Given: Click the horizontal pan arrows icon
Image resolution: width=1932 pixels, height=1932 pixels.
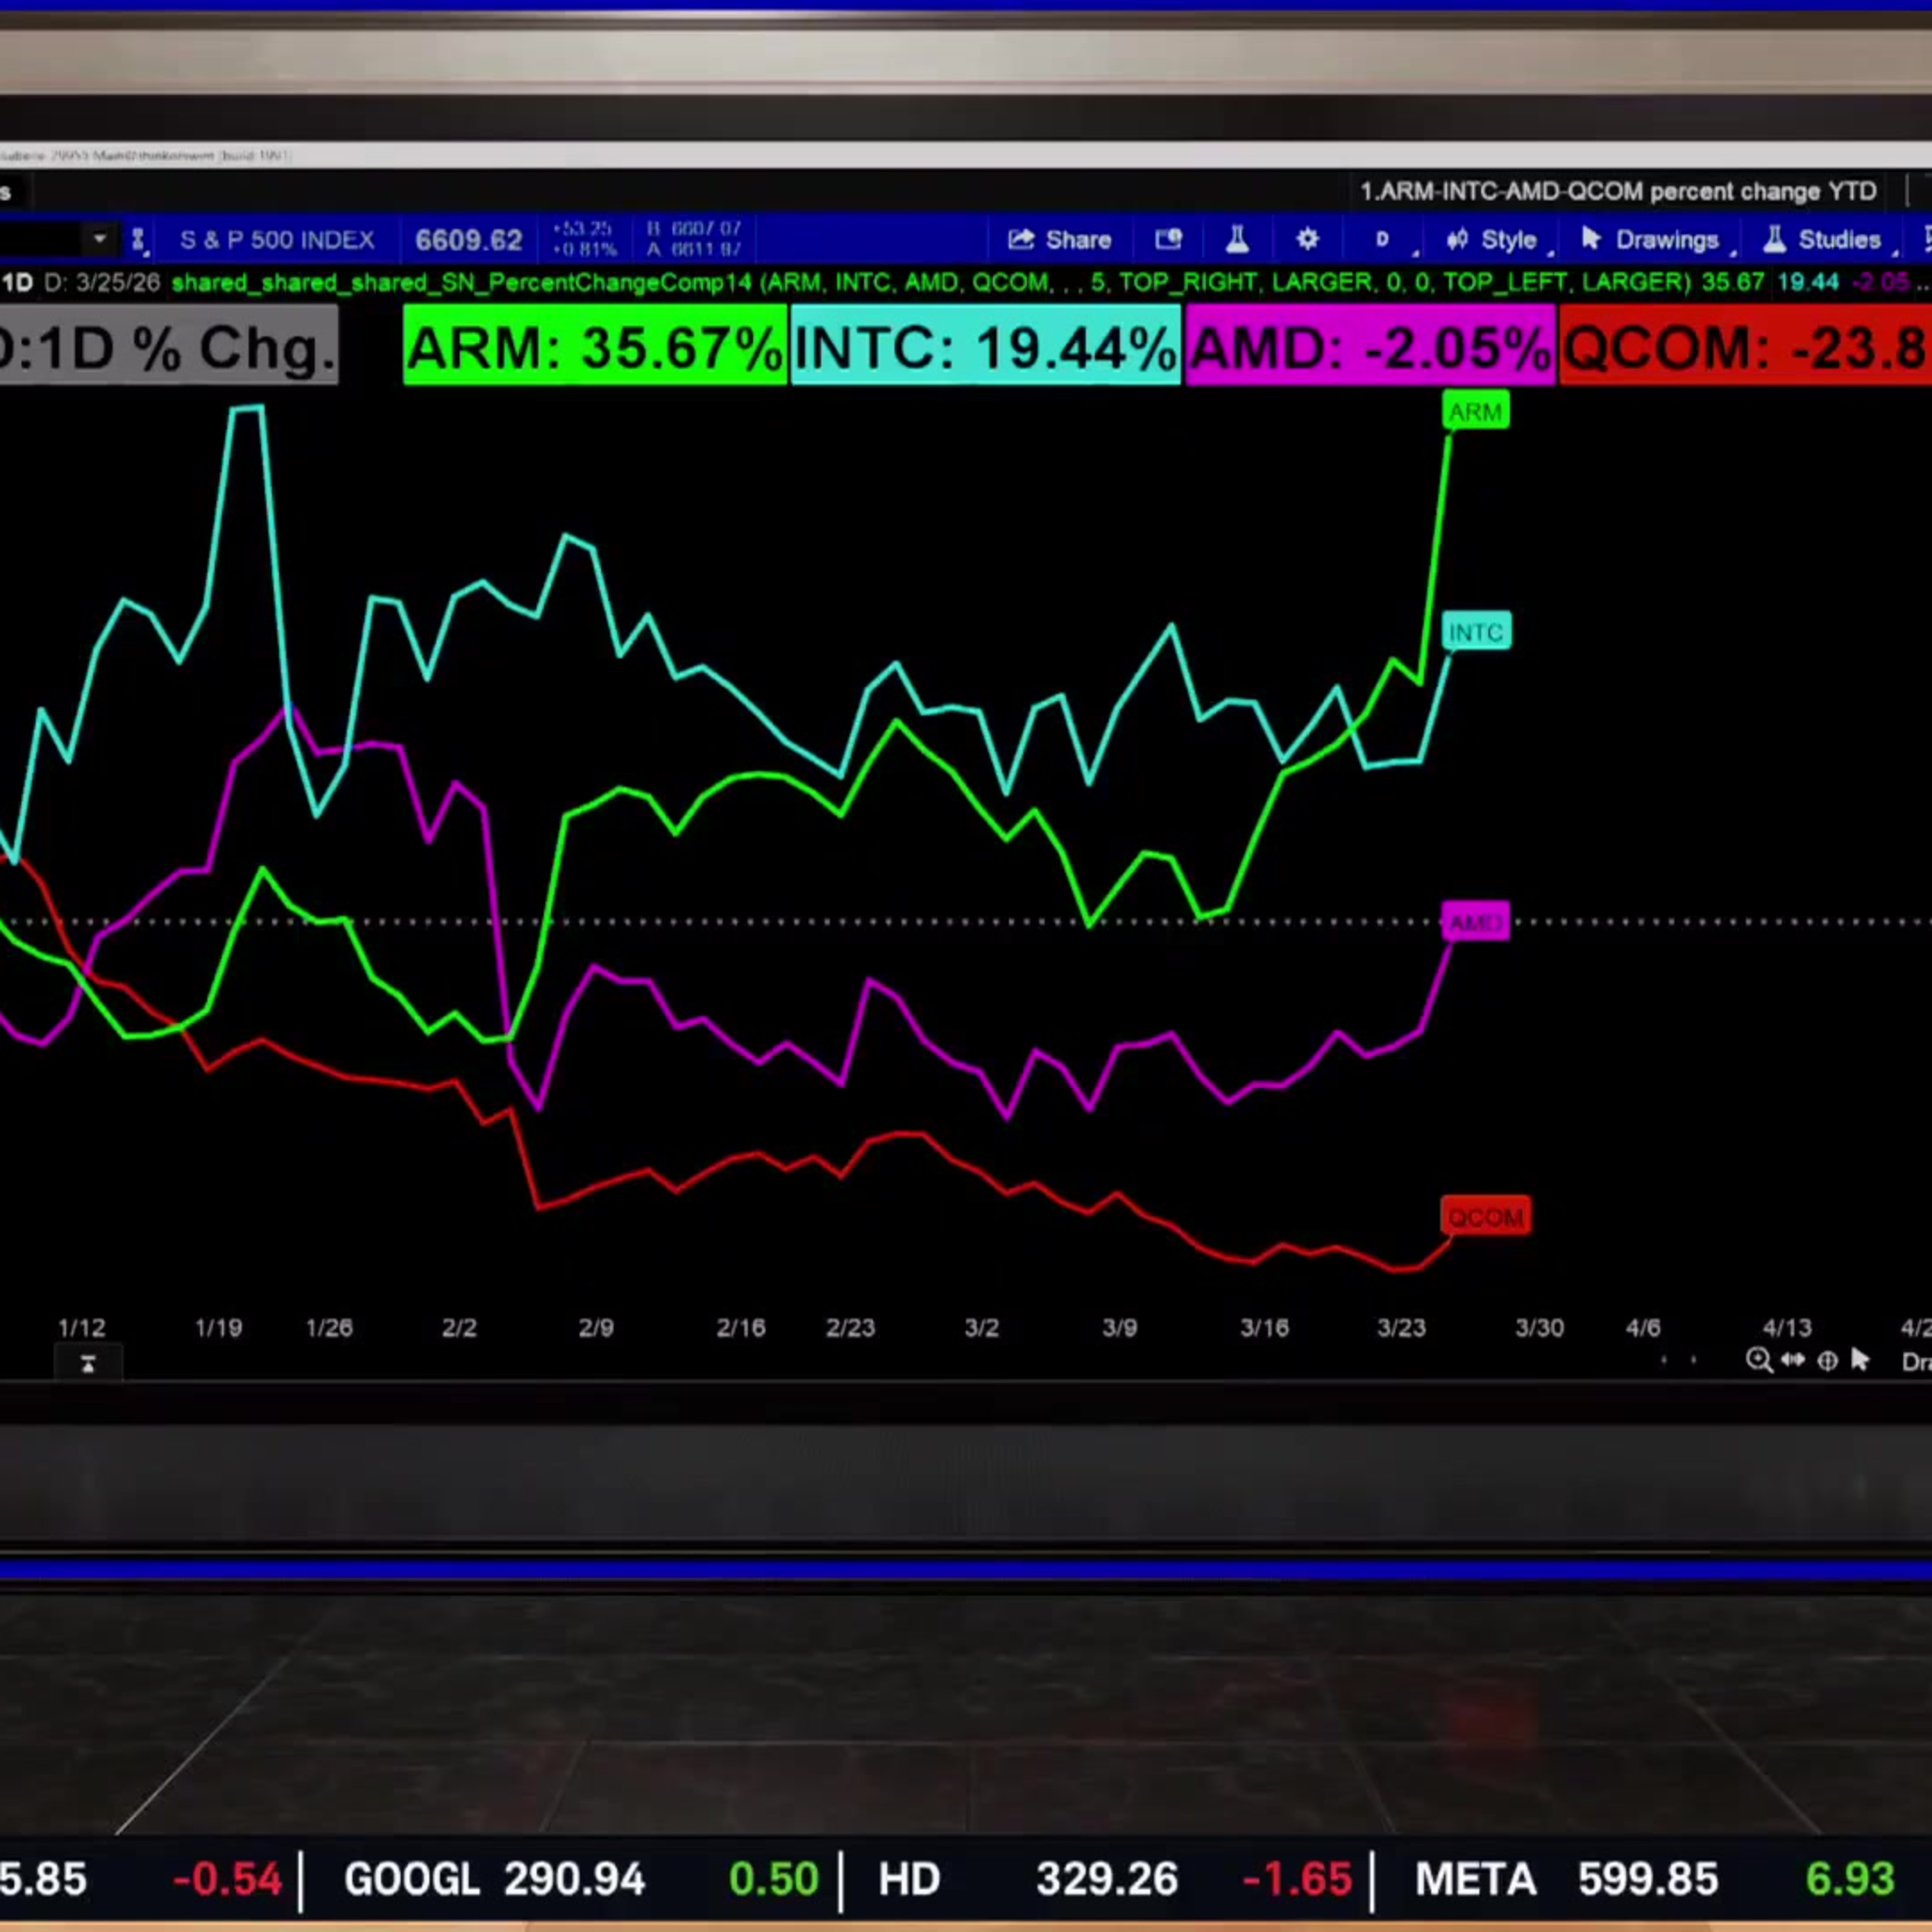Looking at the screenshot, I should 1793,1360.
